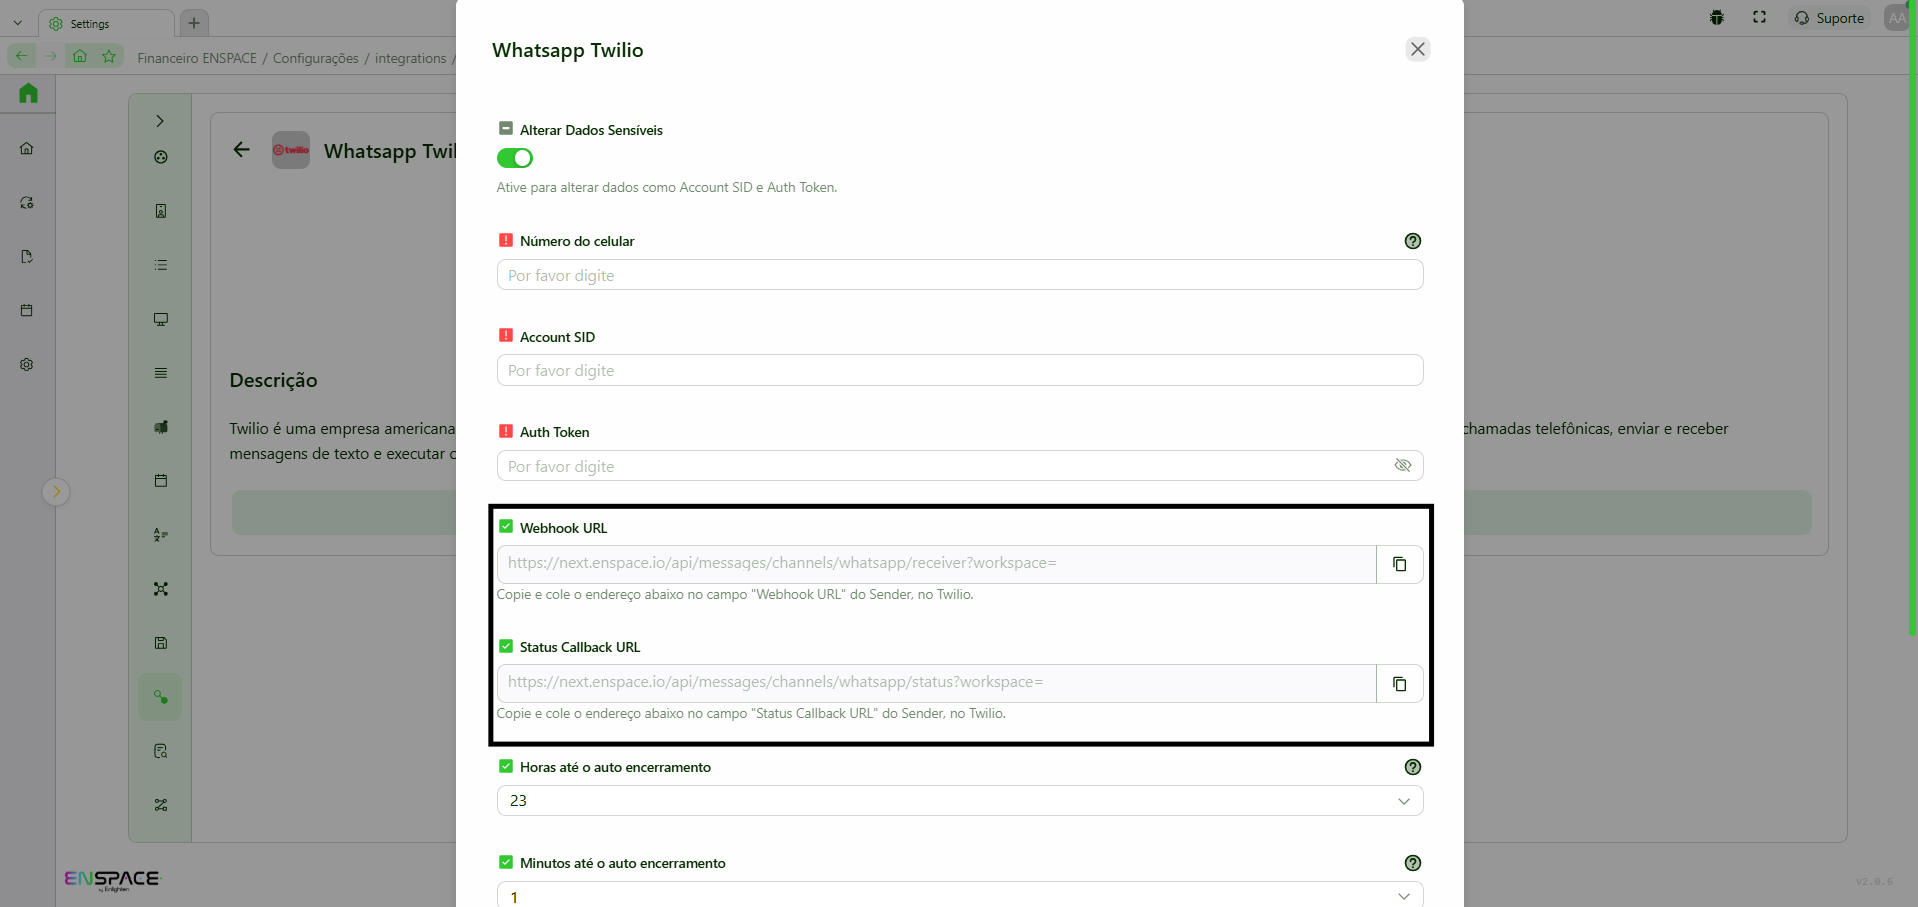Click the bug report icon
The height and width of the screenshot is (907, 1918).
click(x=1716, y=18)
